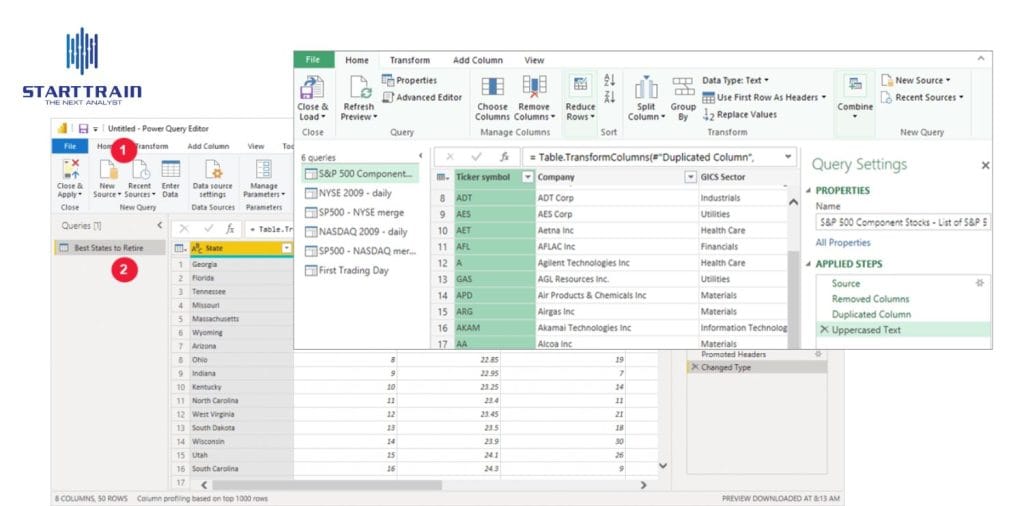The width and height of the screenshot is (1024, 506).
Task: Click Refresh Preview in the front ribbon
Action: pyautogui.click(x=359, y=99)
